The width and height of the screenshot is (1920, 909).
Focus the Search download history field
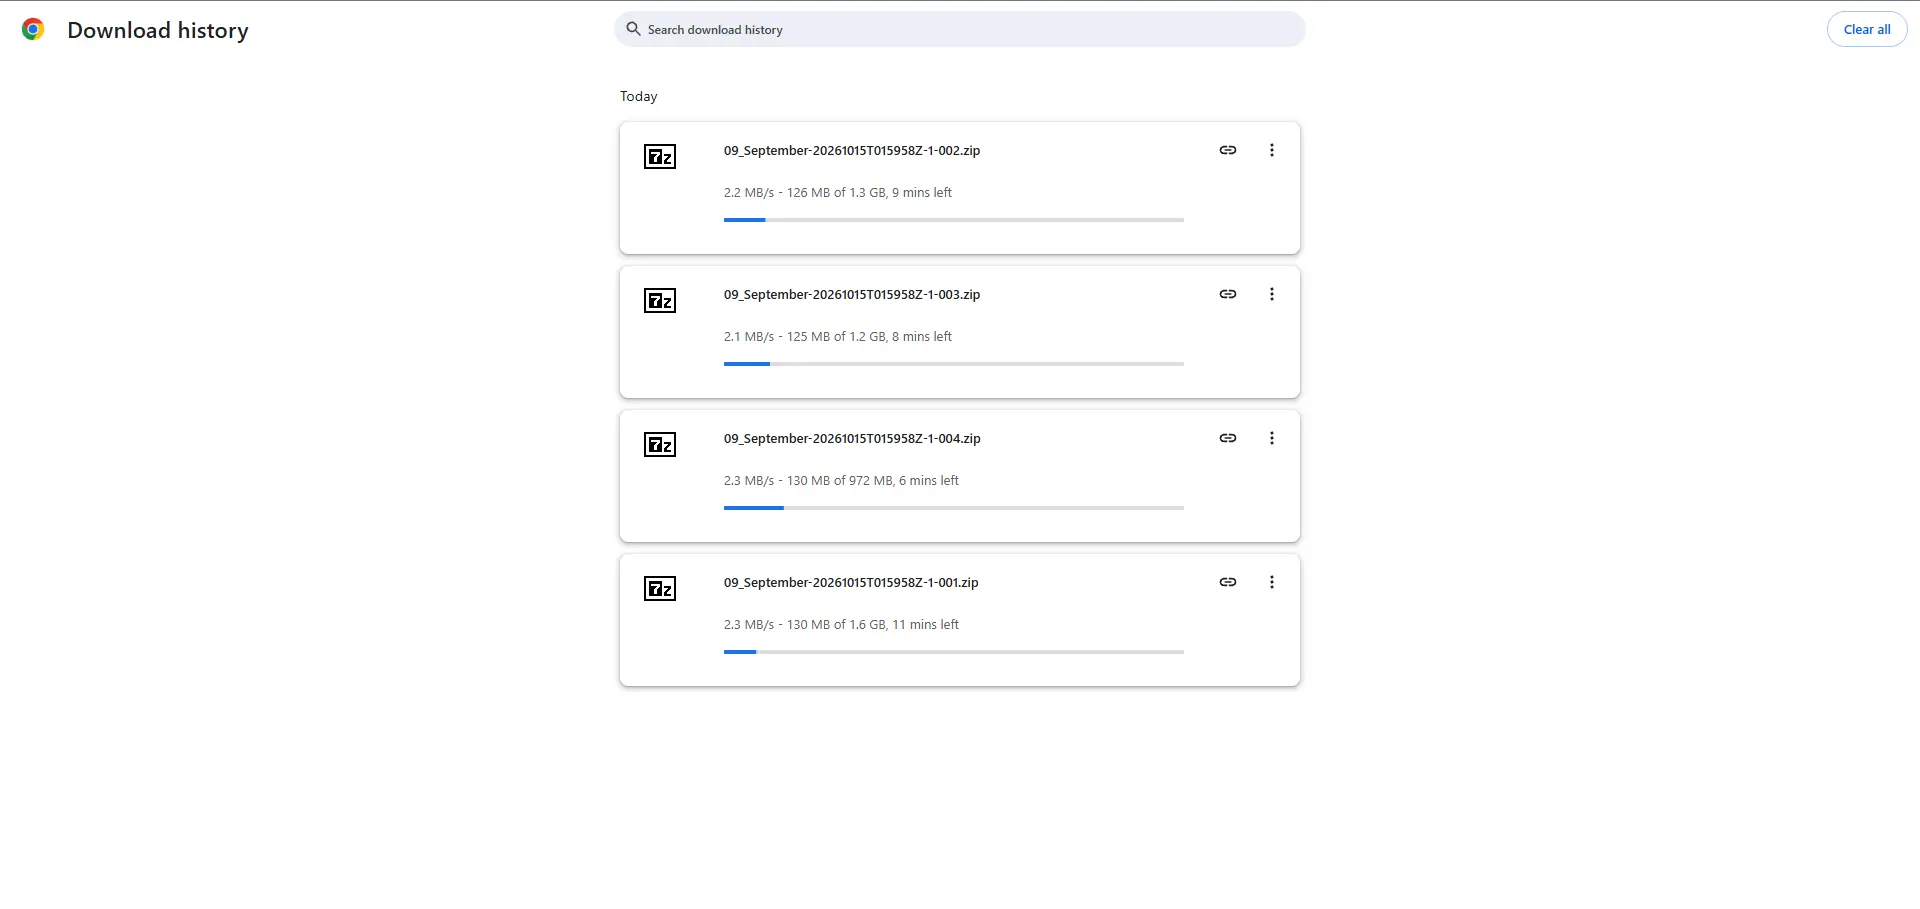960,29
